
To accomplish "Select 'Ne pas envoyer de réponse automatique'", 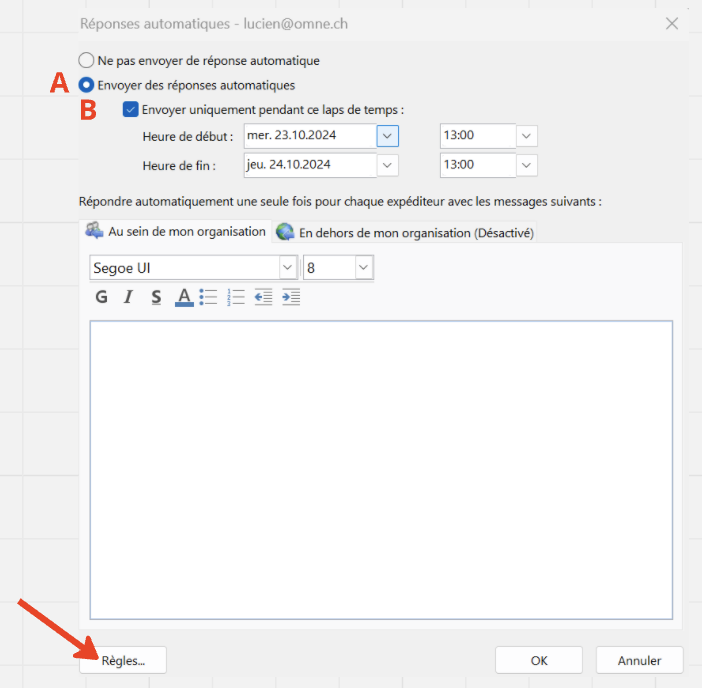I will (x=87, y=61).
